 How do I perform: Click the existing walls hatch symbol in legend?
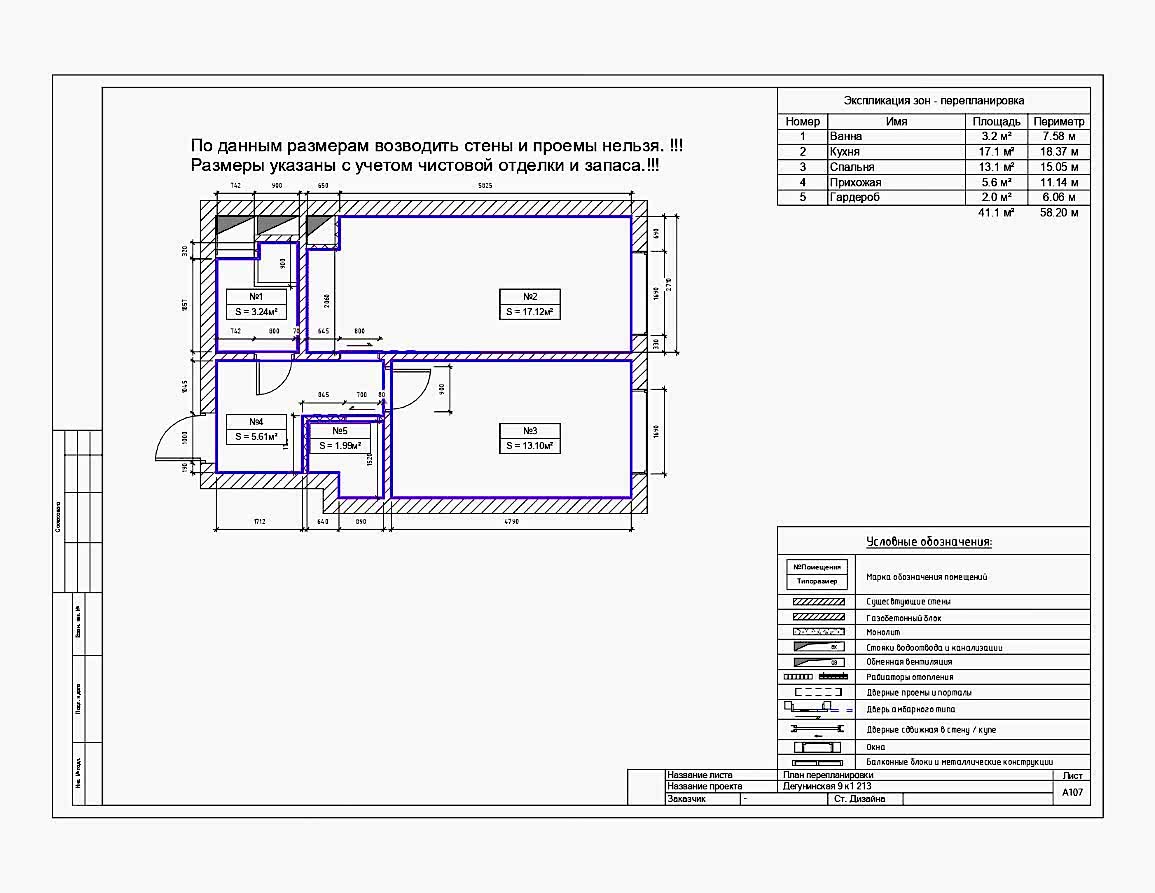(818, 602)
